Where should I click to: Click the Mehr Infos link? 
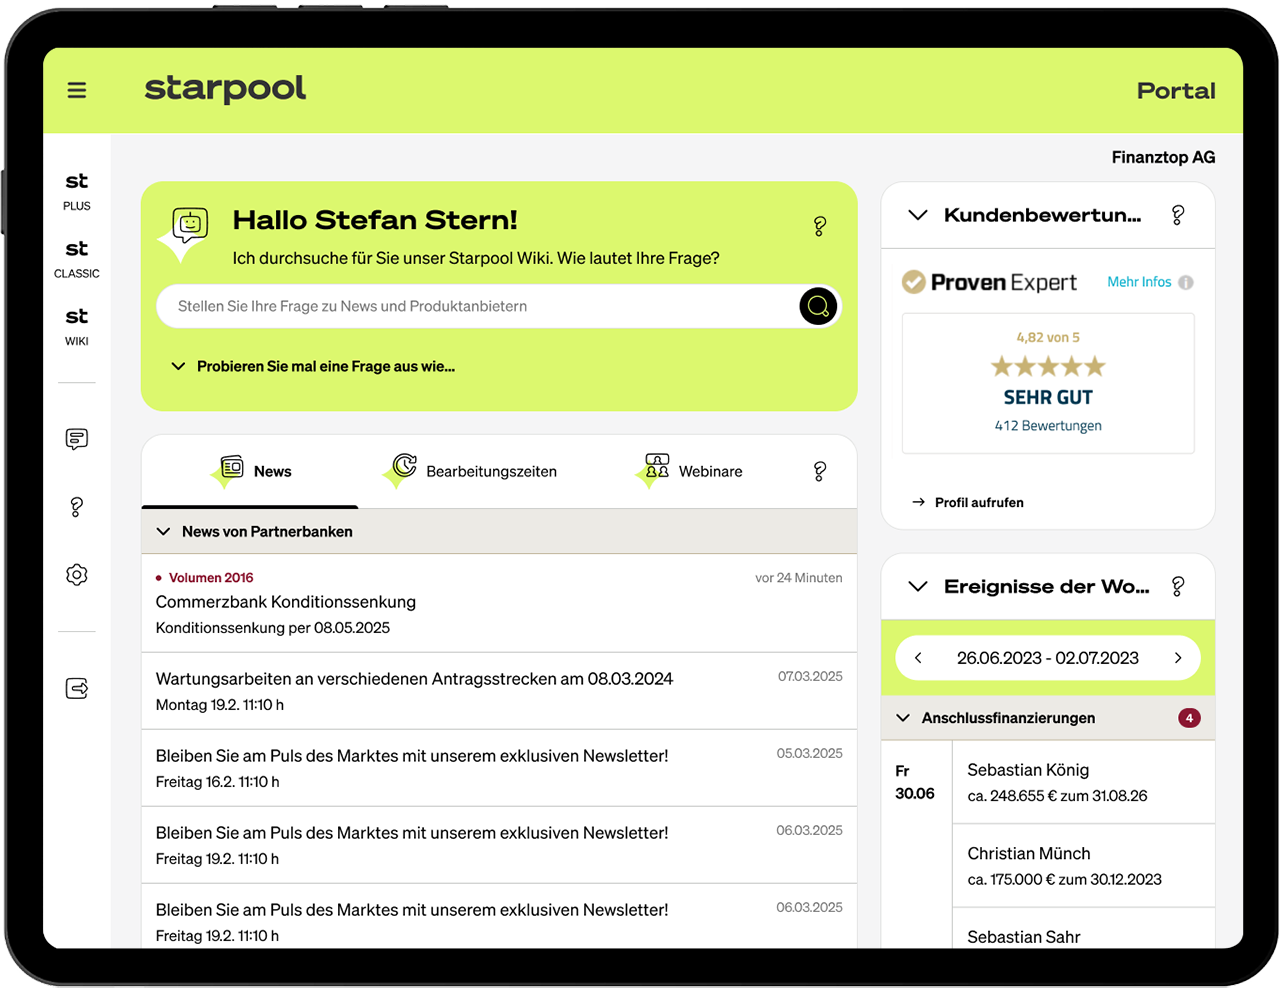pyautogui.click(x=1140, y=282)
